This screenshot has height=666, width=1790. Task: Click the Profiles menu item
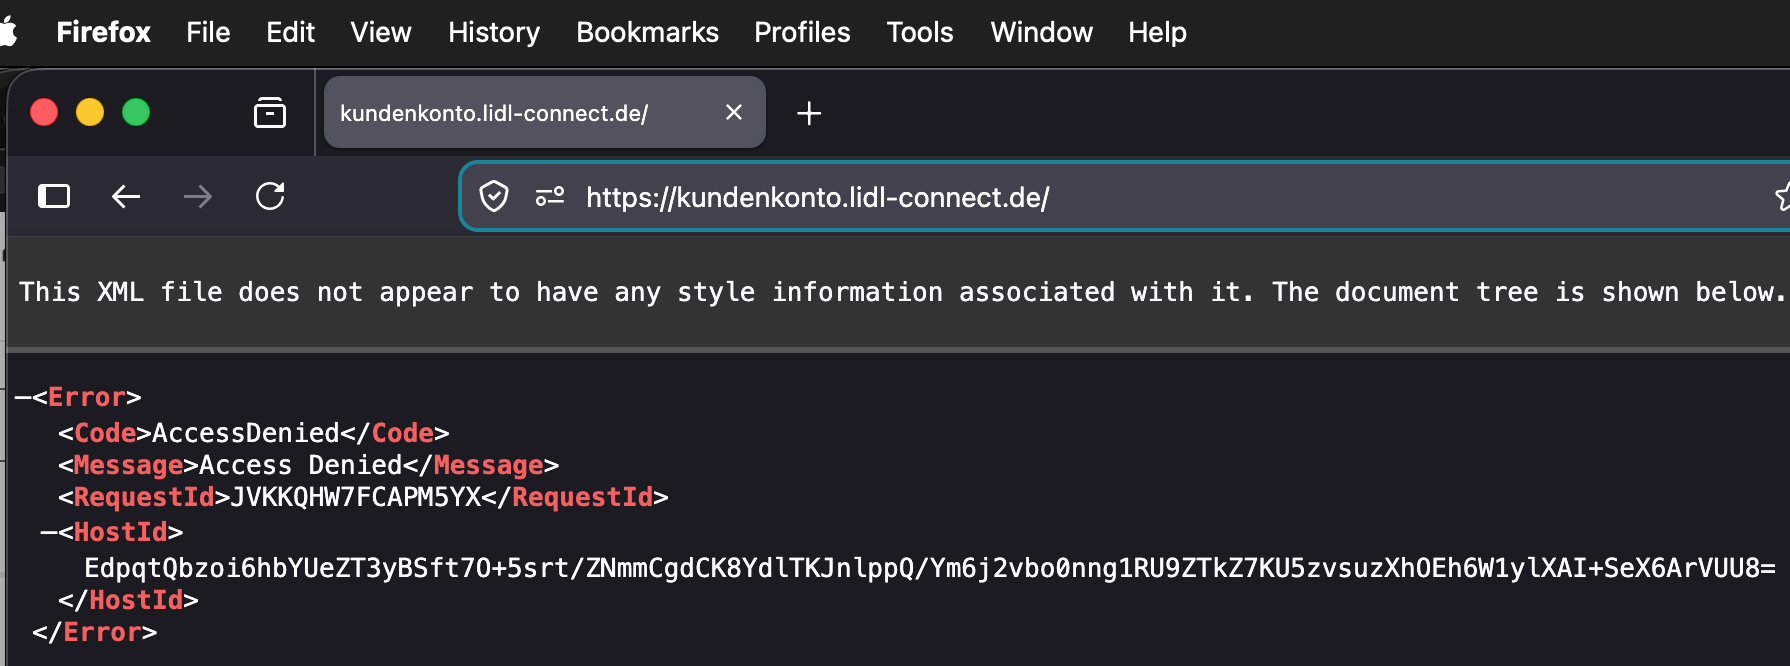click(x=802, y=32)
